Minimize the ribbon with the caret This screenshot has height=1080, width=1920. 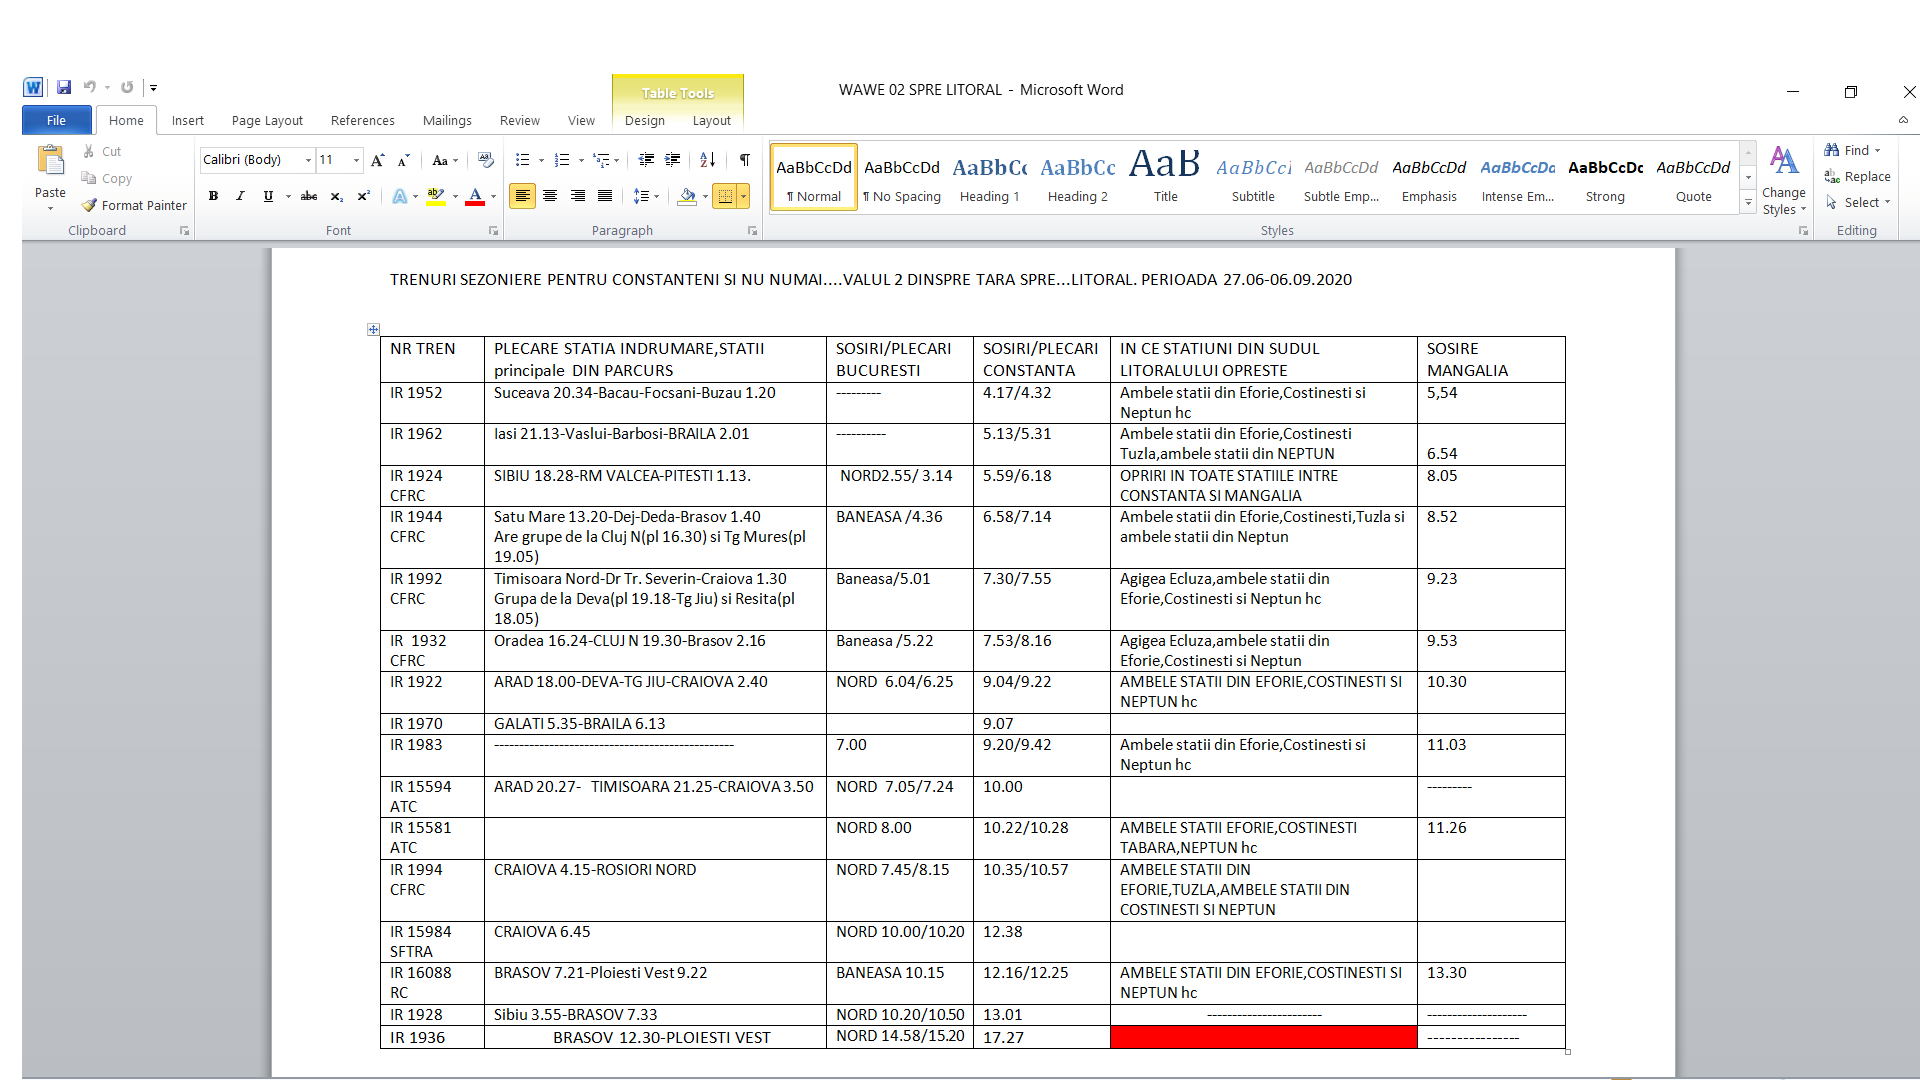[1903, 120]
